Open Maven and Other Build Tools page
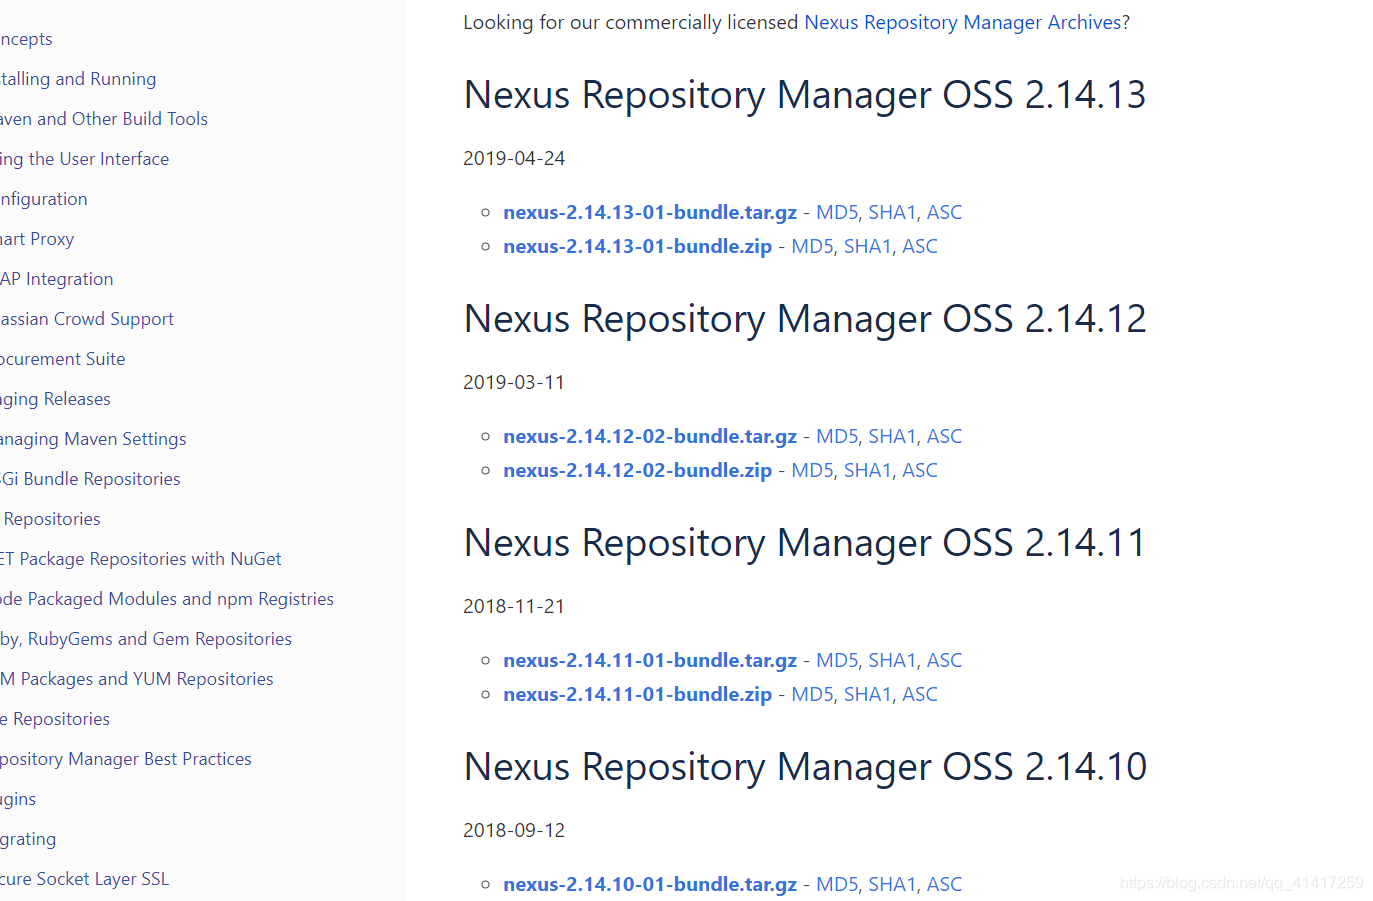The width and height of the screenshot is (1373, 901). coord(104,119)
